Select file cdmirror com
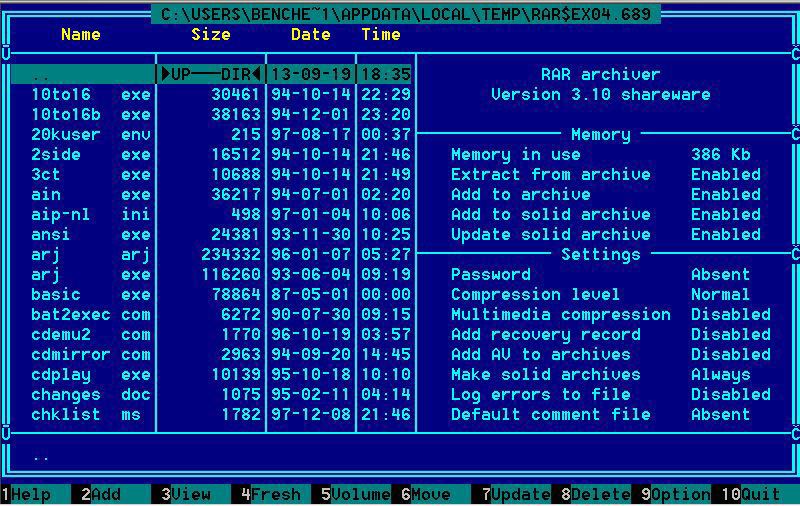800x506 pixels. click(211, 355)
